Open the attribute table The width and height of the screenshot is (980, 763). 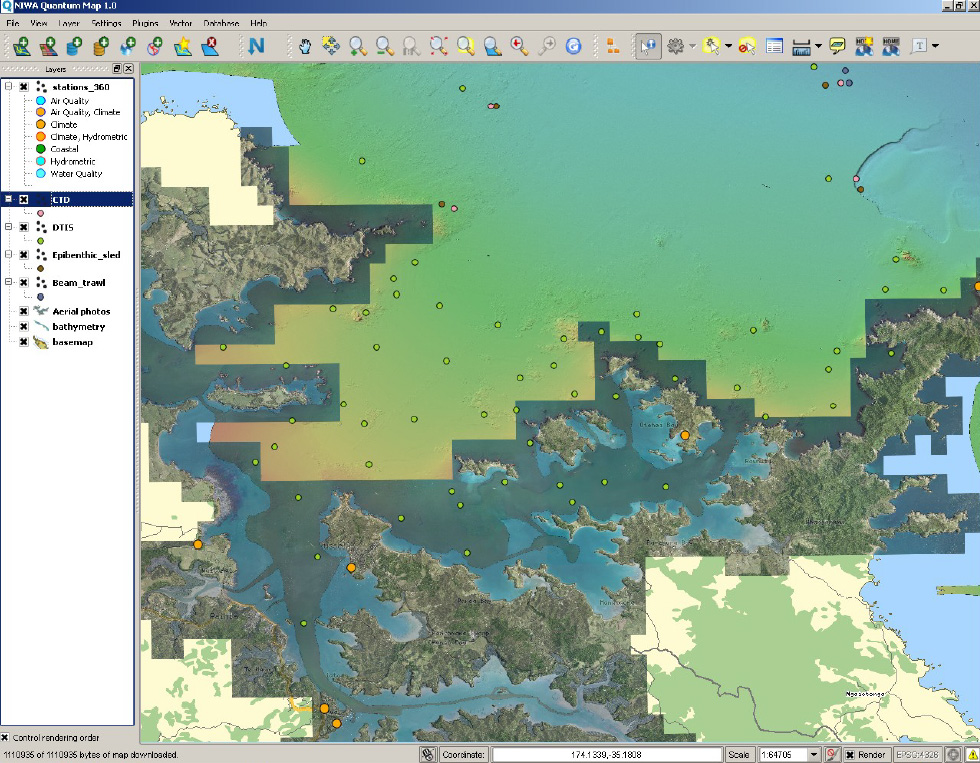tap(774, 45)
